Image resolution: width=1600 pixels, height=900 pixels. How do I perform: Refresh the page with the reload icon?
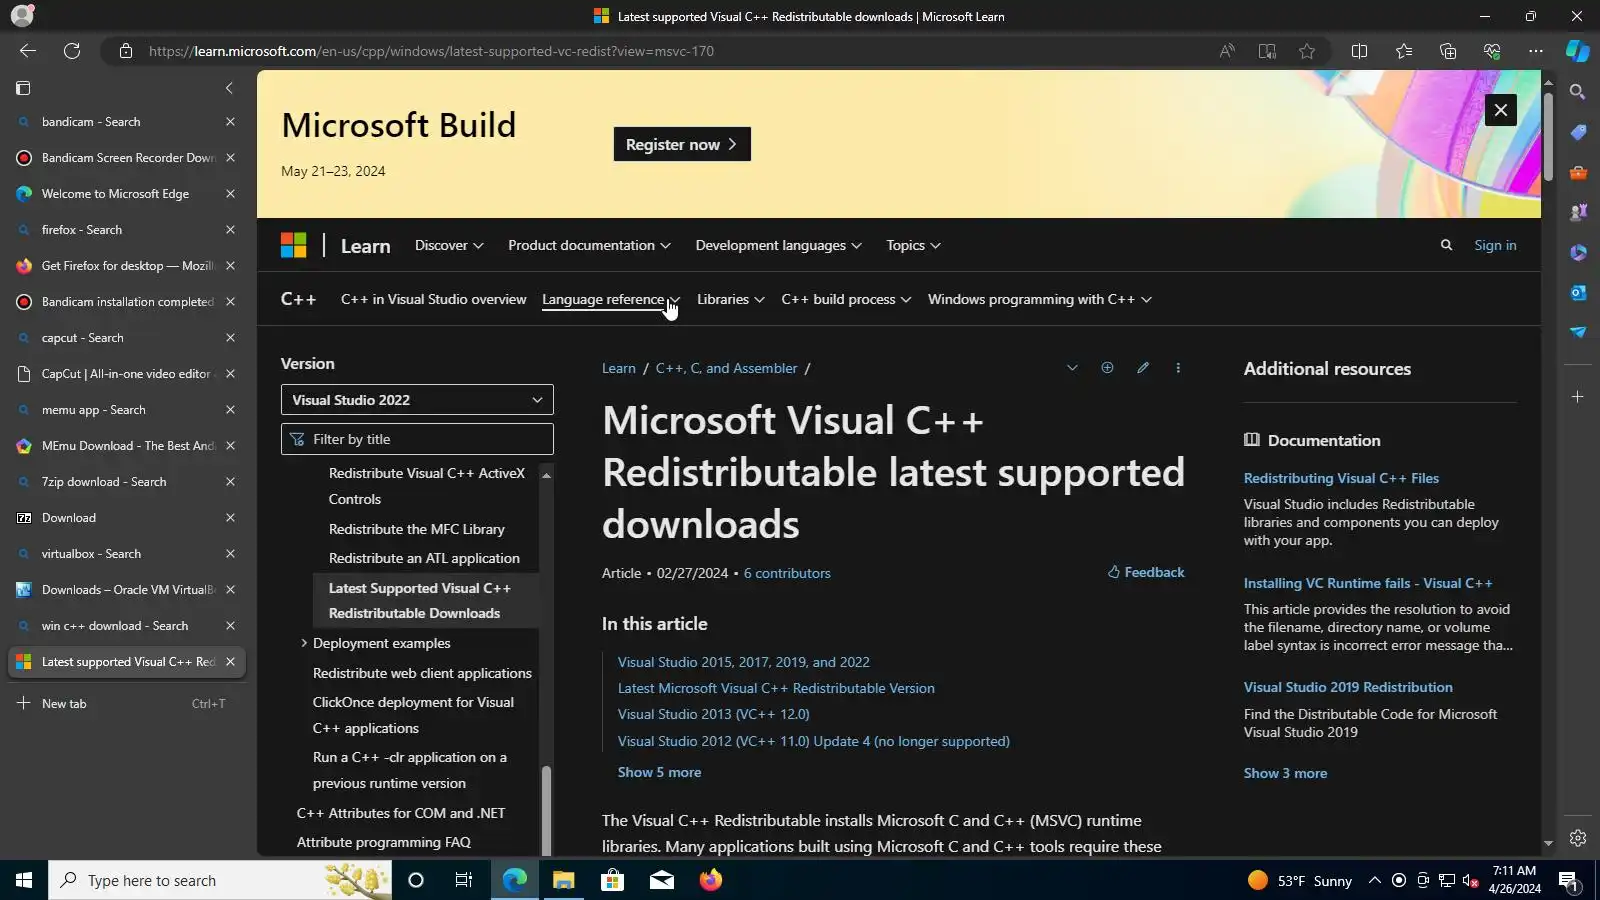click(x=72, y=51)
